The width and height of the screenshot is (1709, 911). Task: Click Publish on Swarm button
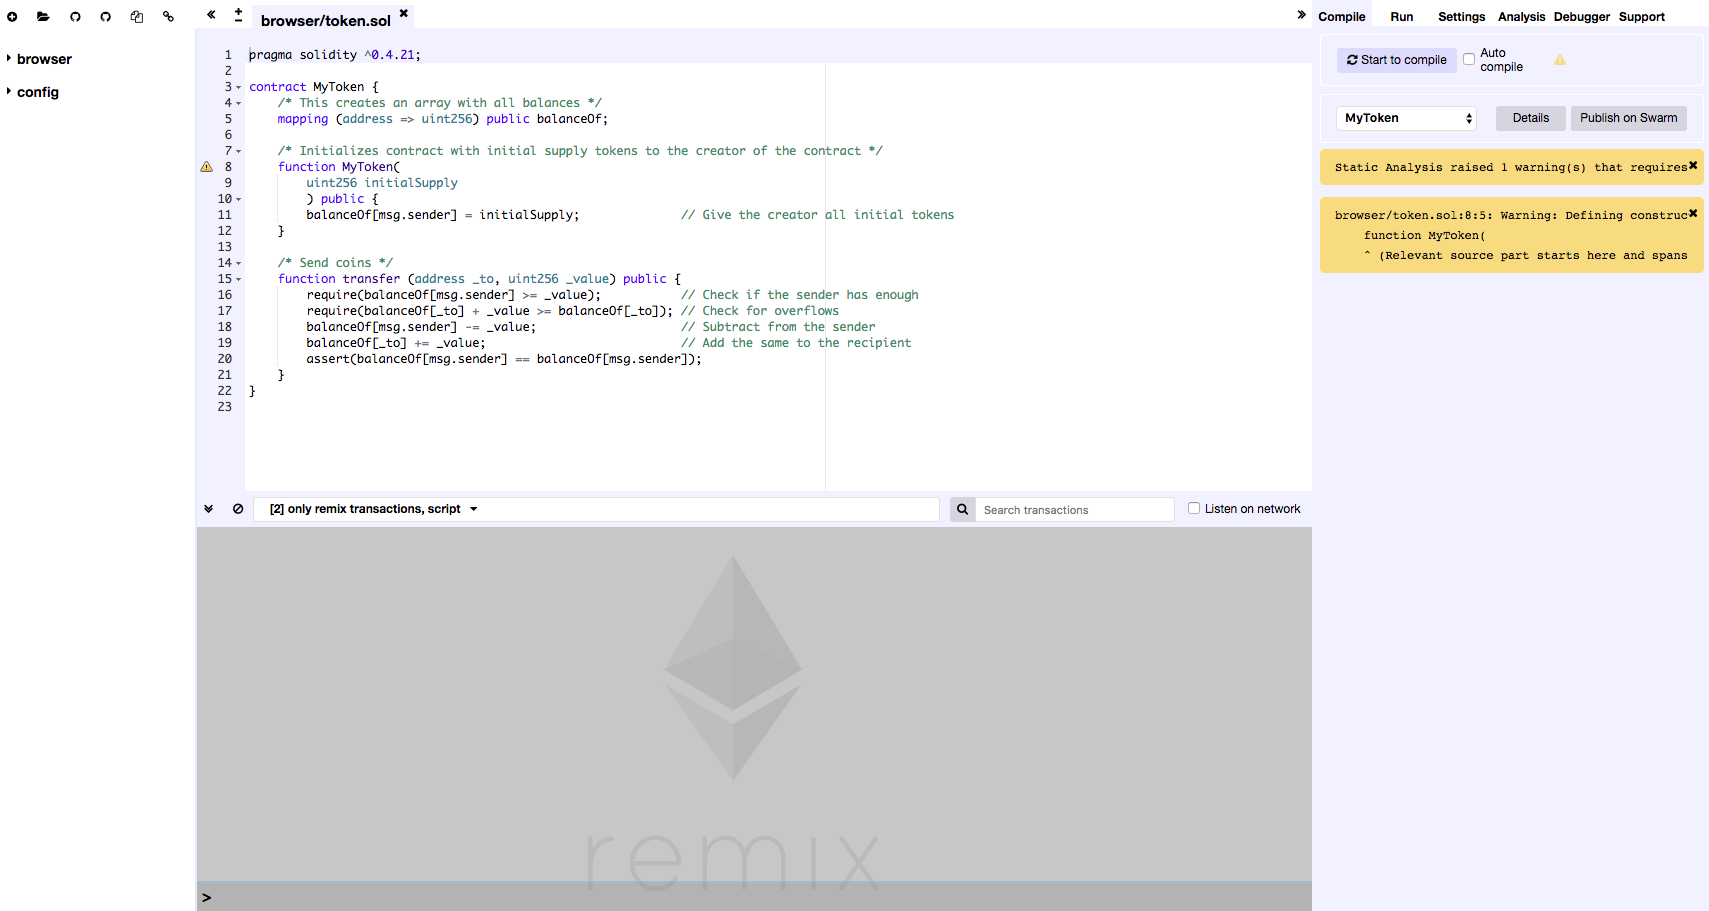(1629, 118)
